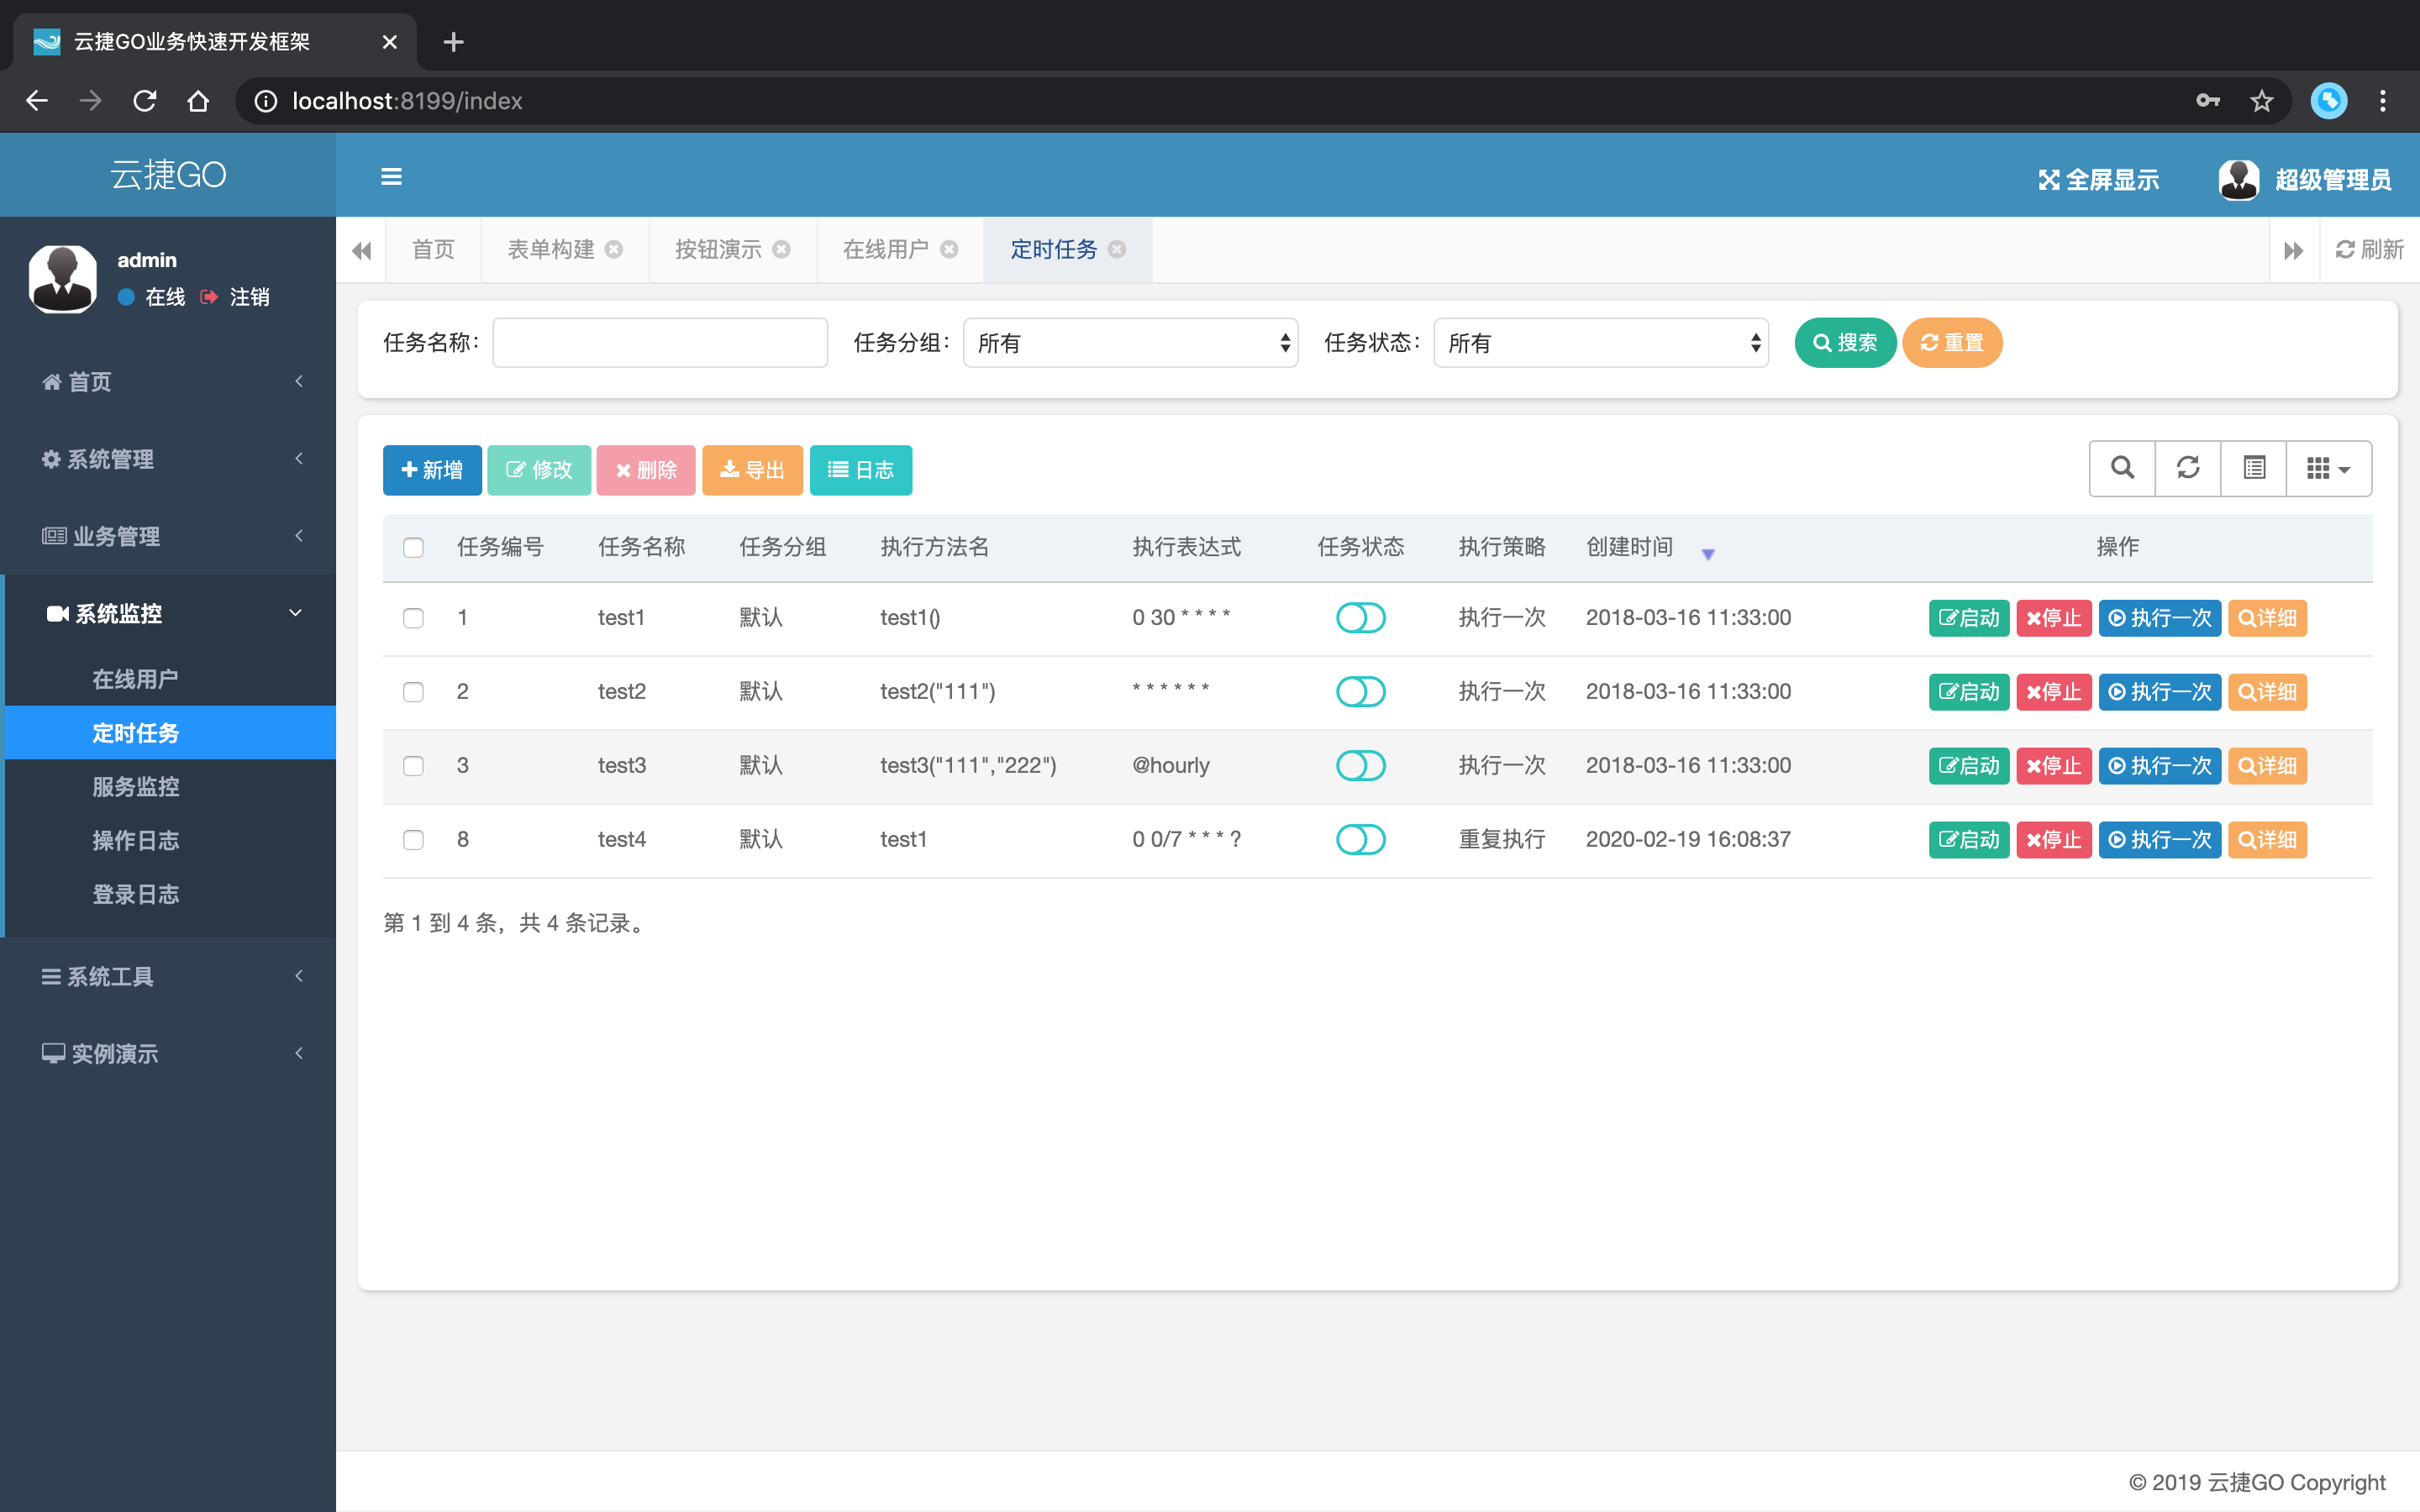Viewport: 2420px width, 1512px height.
Task: Open the columns grid dropdown
Action: point(2328,468)
